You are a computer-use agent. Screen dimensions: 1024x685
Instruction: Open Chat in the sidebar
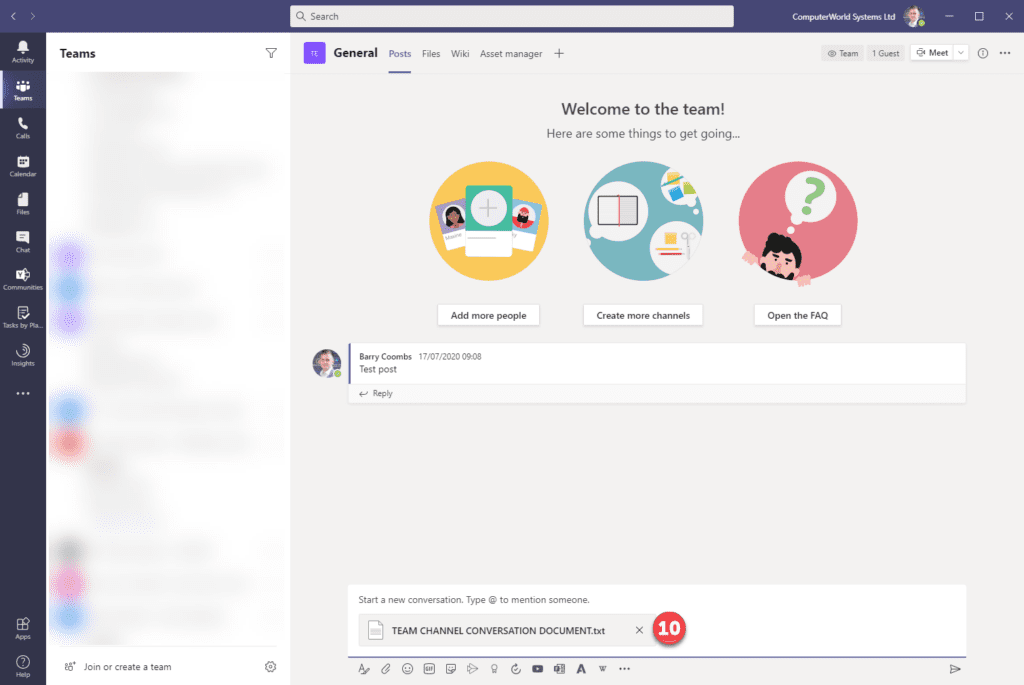pos(23,242)
